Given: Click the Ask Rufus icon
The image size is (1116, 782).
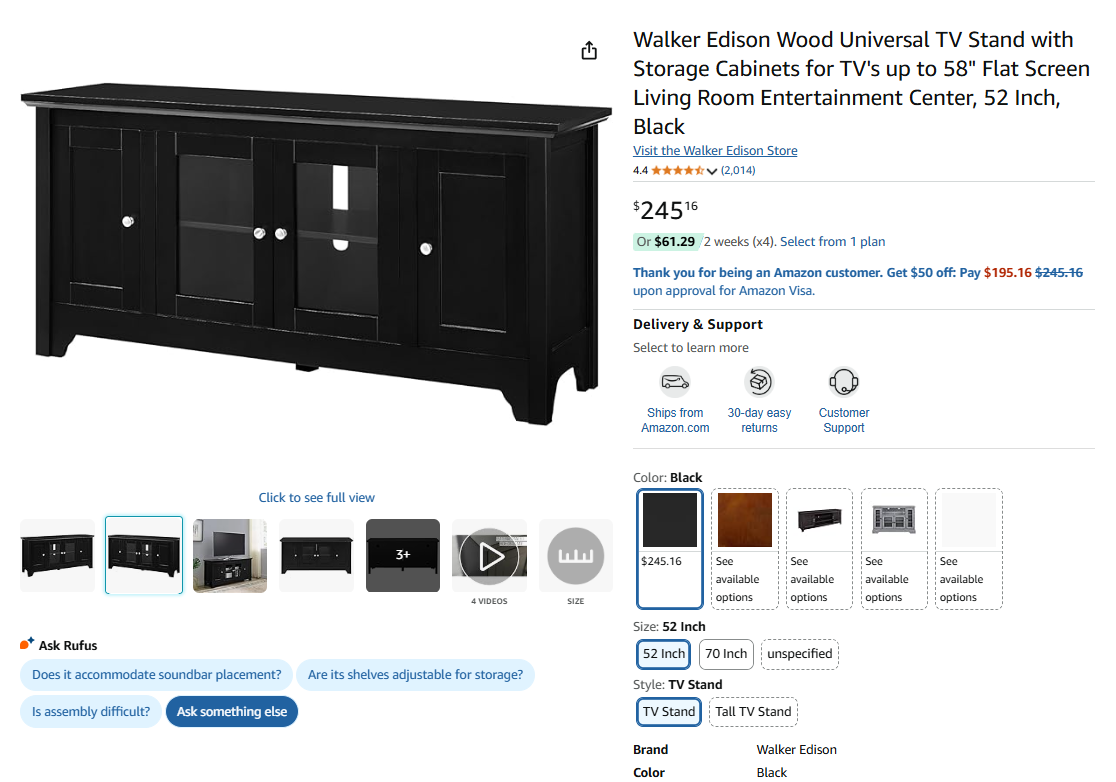Looking at the screenshot, I should point(27,644).
